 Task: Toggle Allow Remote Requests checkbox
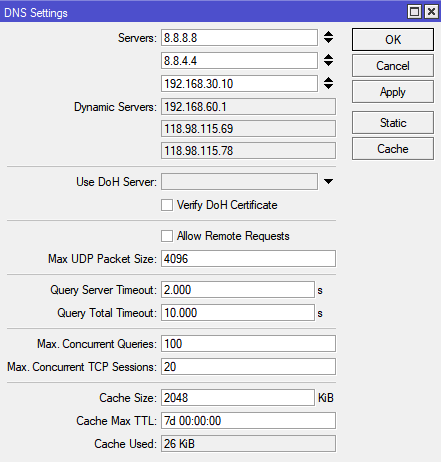(167, 236)
